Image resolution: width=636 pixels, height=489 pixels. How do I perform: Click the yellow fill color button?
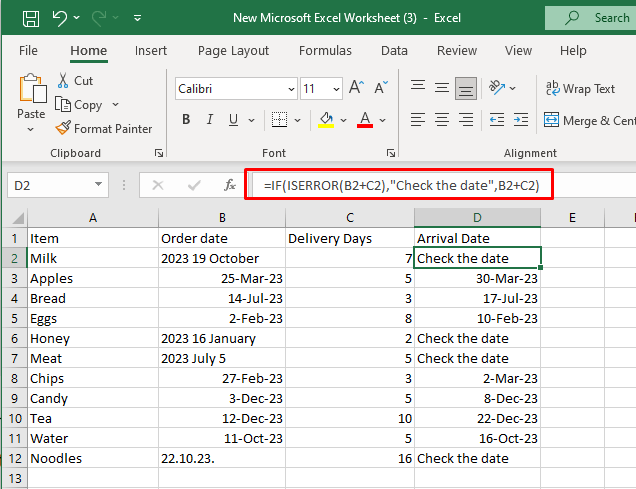point(325,120)
